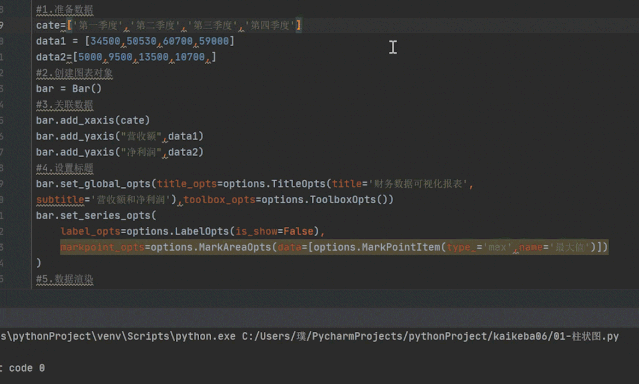
Task: Click the value 5000 in data2
Action: pos(90,57)
